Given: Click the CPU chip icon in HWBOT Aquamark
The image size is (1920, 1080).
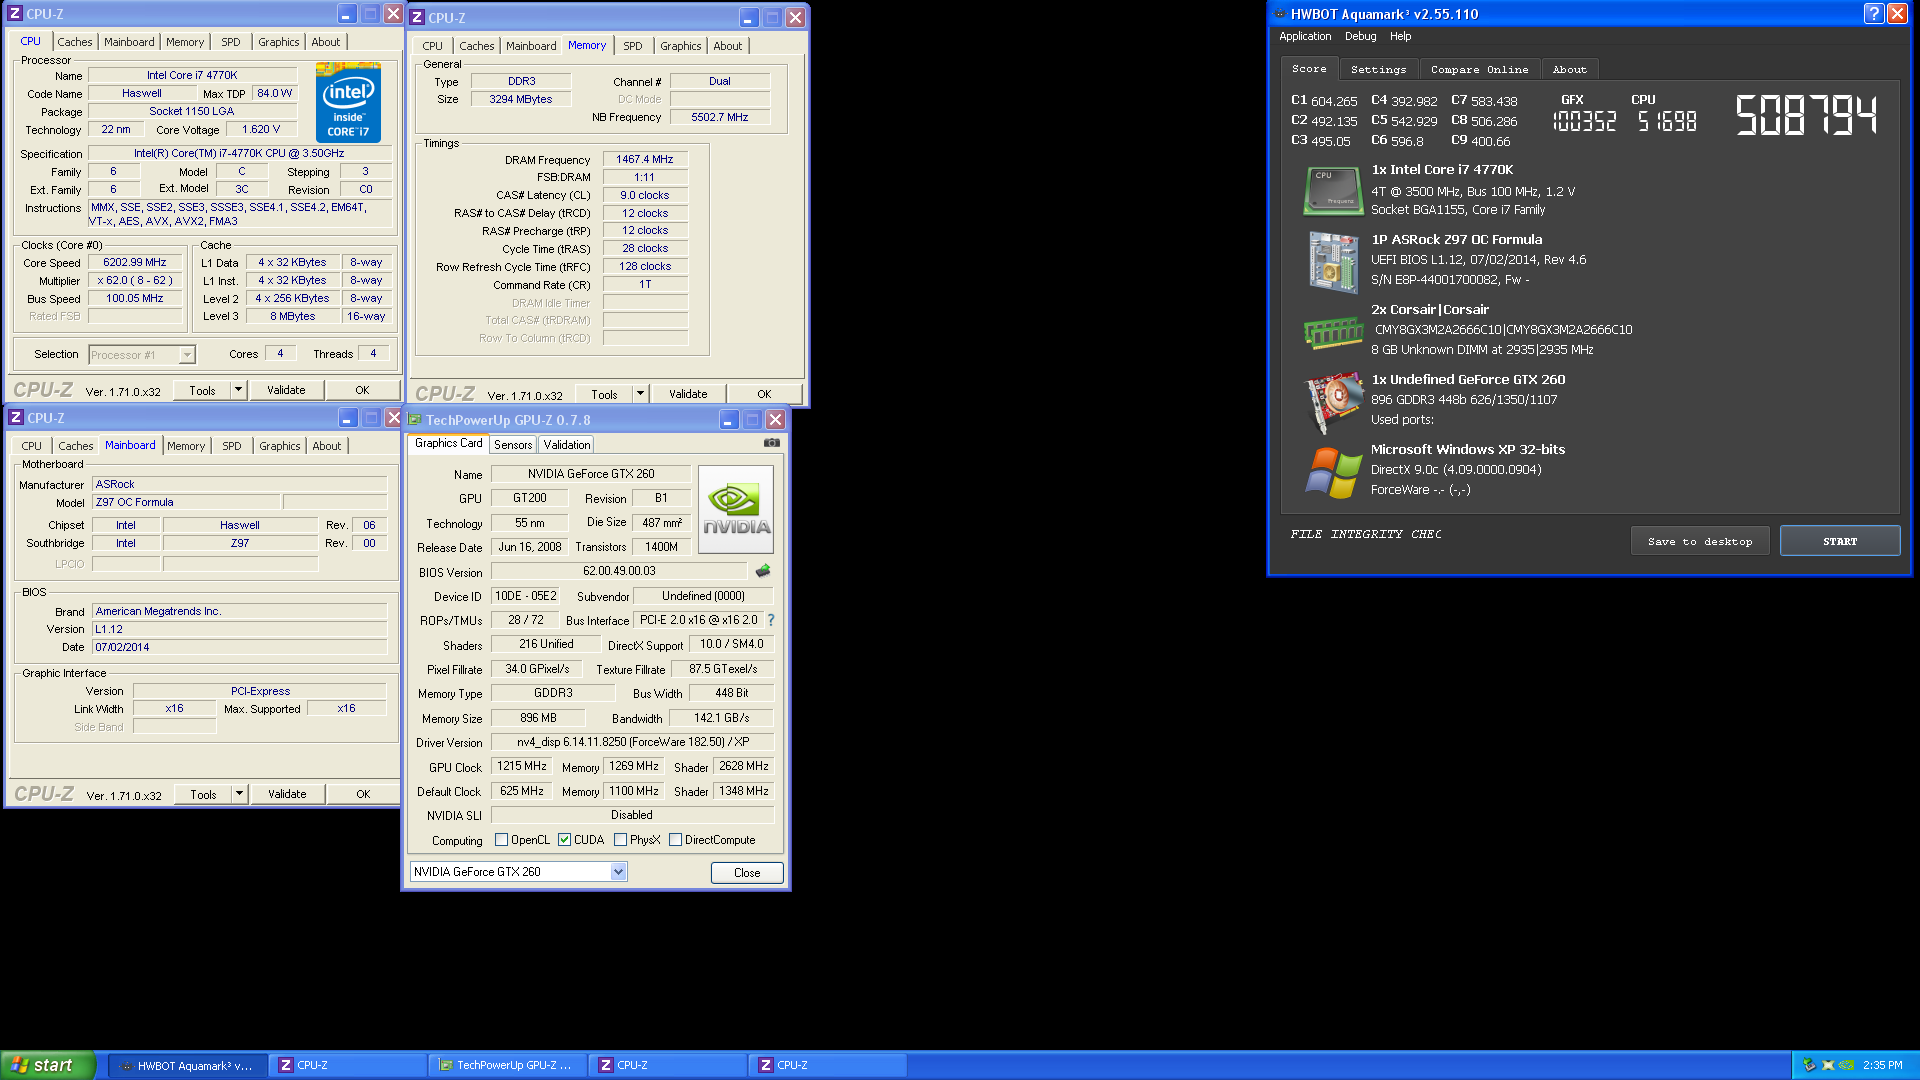Looking at the screenshot, I should (1333, 191).
